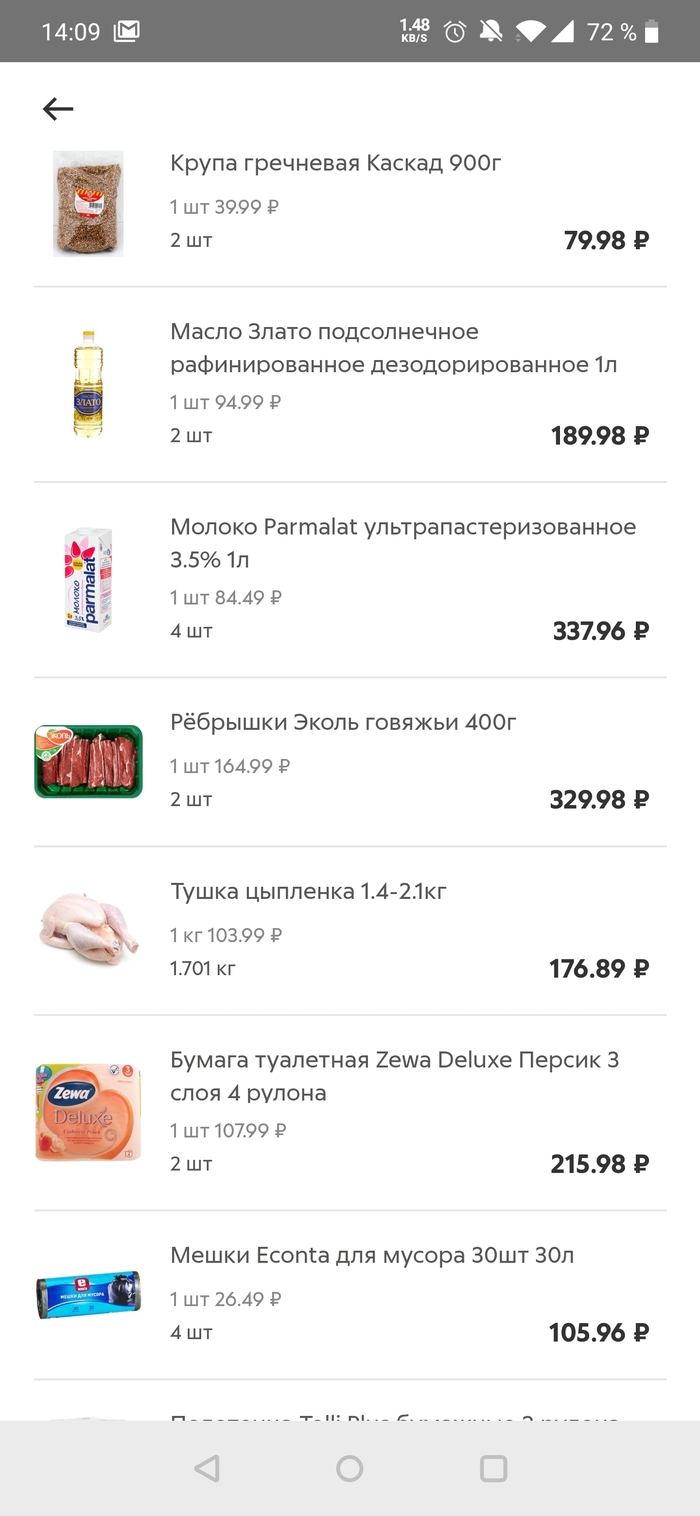700x1516 pixels.
Task: Tap the back arrow at top
Action: click(58, 109)
